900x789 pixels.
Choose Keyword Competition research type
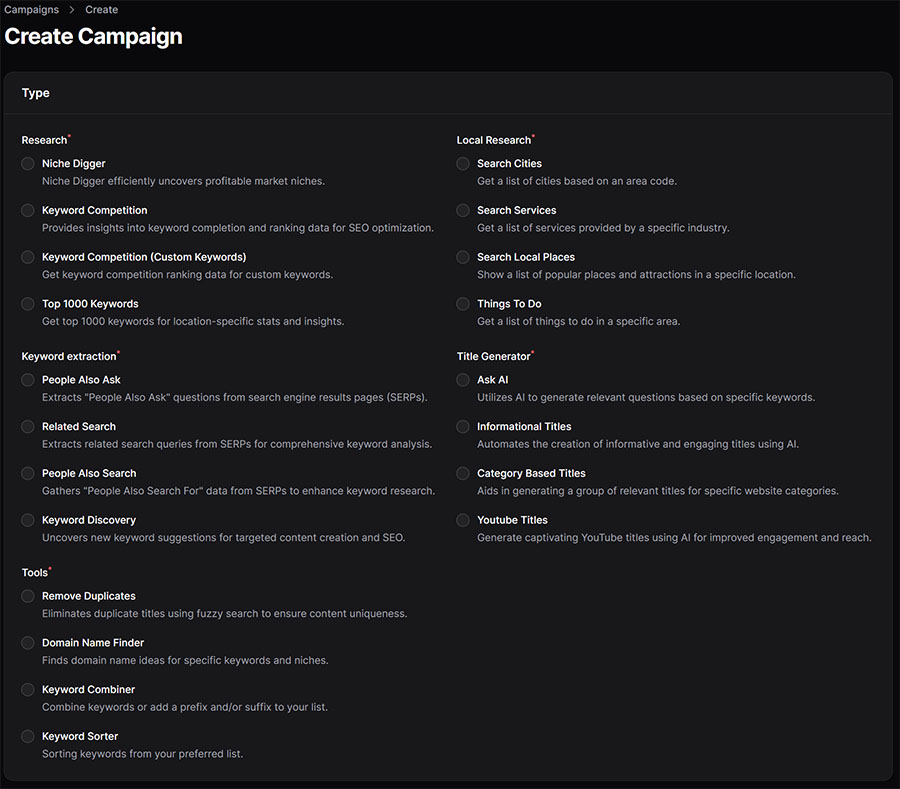click(27, 210)
